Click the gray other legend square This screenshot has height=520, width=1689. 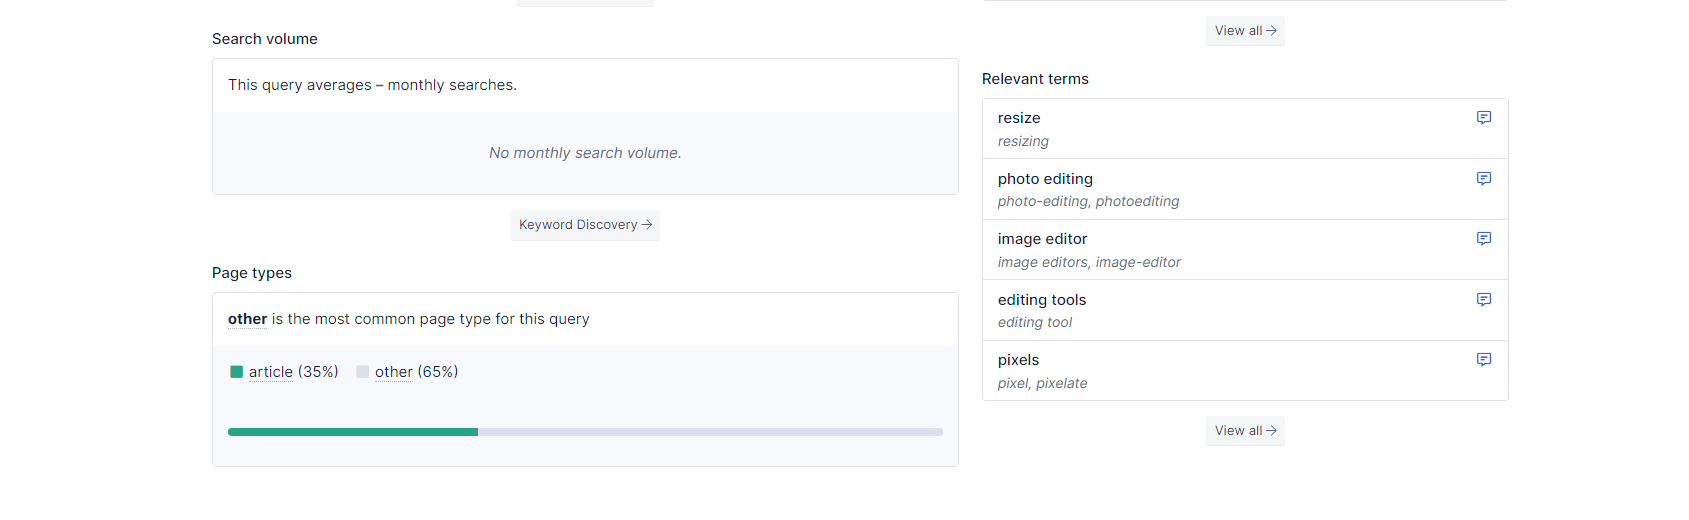pos(363,372)
